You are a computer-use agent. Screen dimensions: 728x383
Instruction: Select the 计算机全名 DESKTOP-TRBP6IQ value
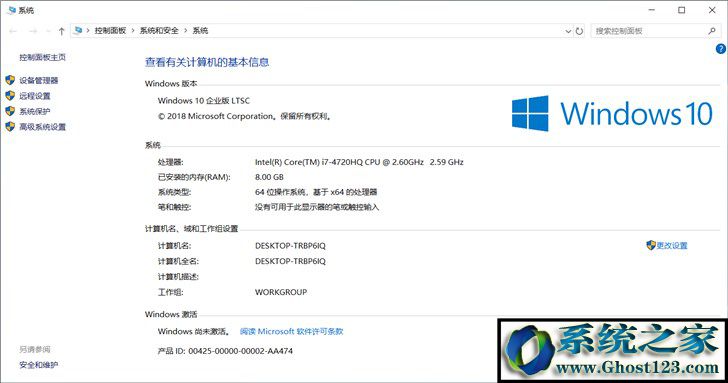point(290,261)
